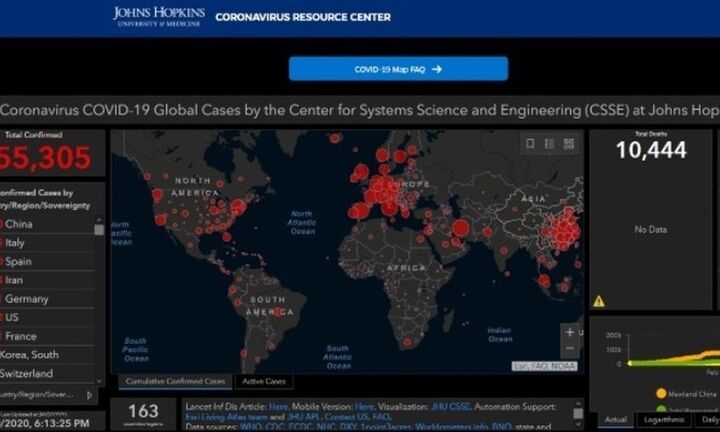This screenshot has width=720, height=432.
Task: Zoom in on the map with plus
Action: (570, 332)
